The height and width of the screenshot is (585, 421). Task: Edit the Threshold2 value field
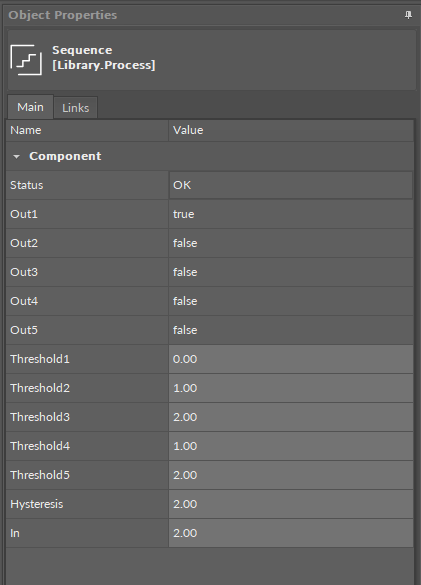[x=291, y=388]
